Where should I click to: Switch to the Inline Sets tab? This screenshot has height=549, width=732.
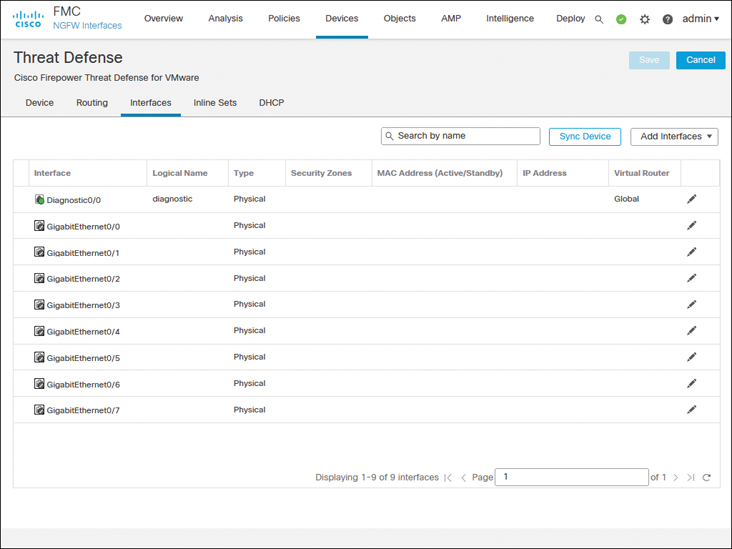point(215,103)
